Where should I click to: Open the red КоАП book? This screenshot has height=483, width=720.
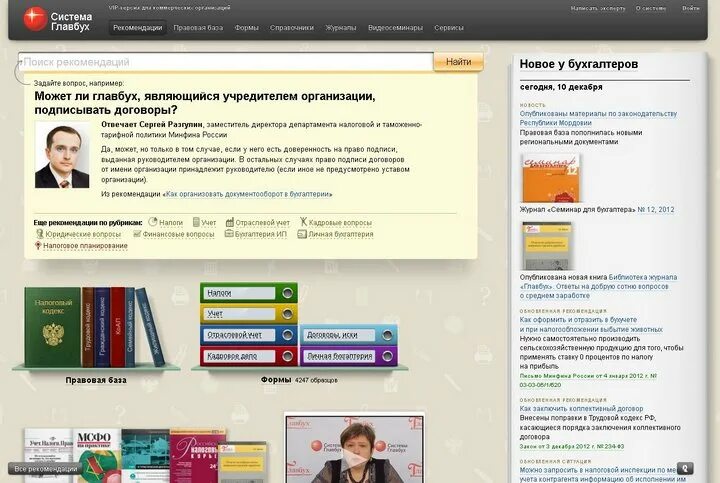tap(118, 327)
